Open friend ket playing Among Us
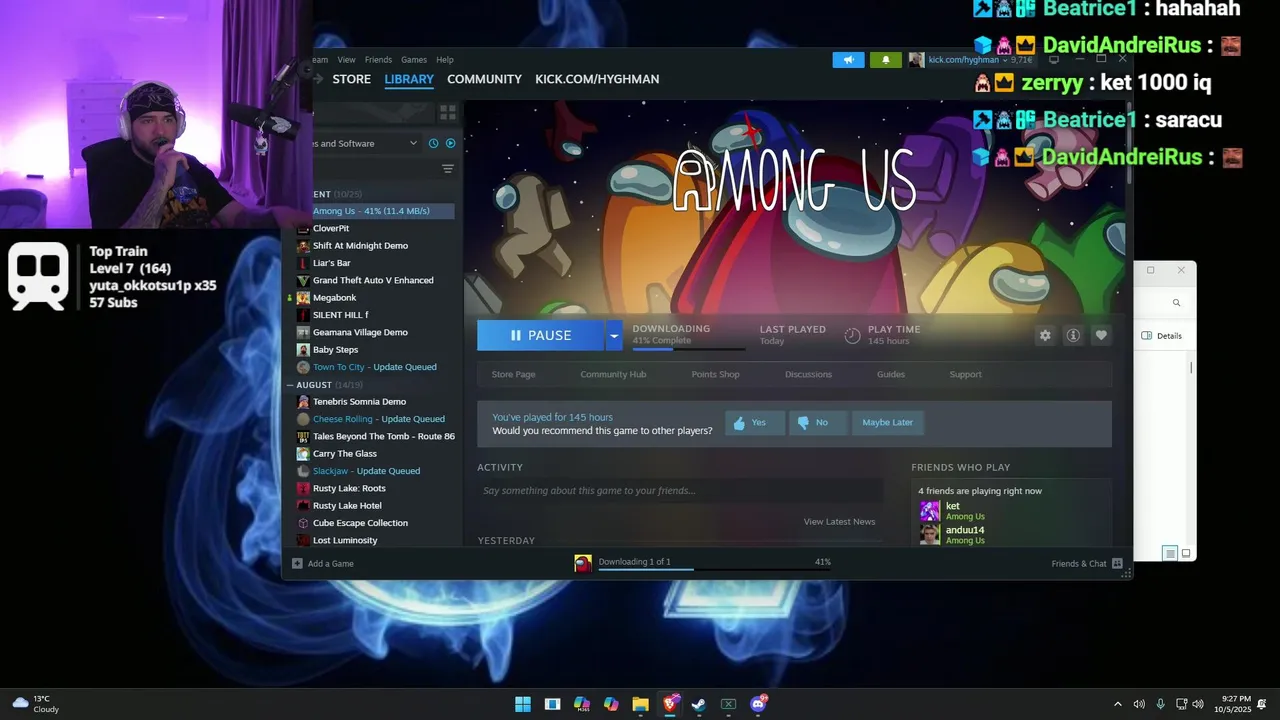The width and height of the screenshot is (1280, 720). (x=952, y=511)
